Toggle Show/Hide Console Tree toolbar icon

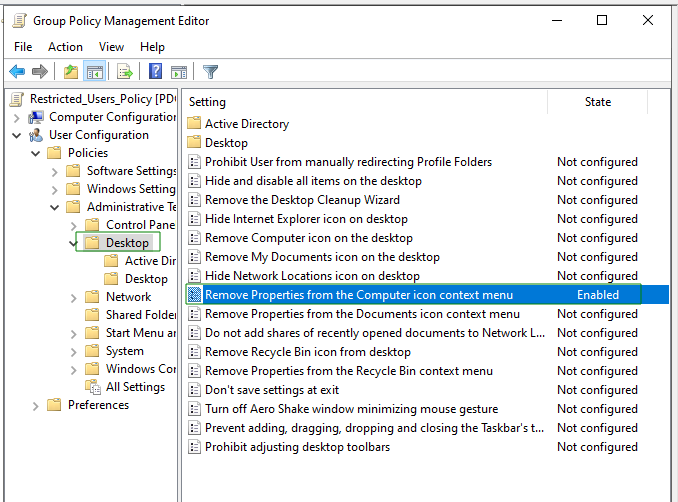[x=95, y=71]
